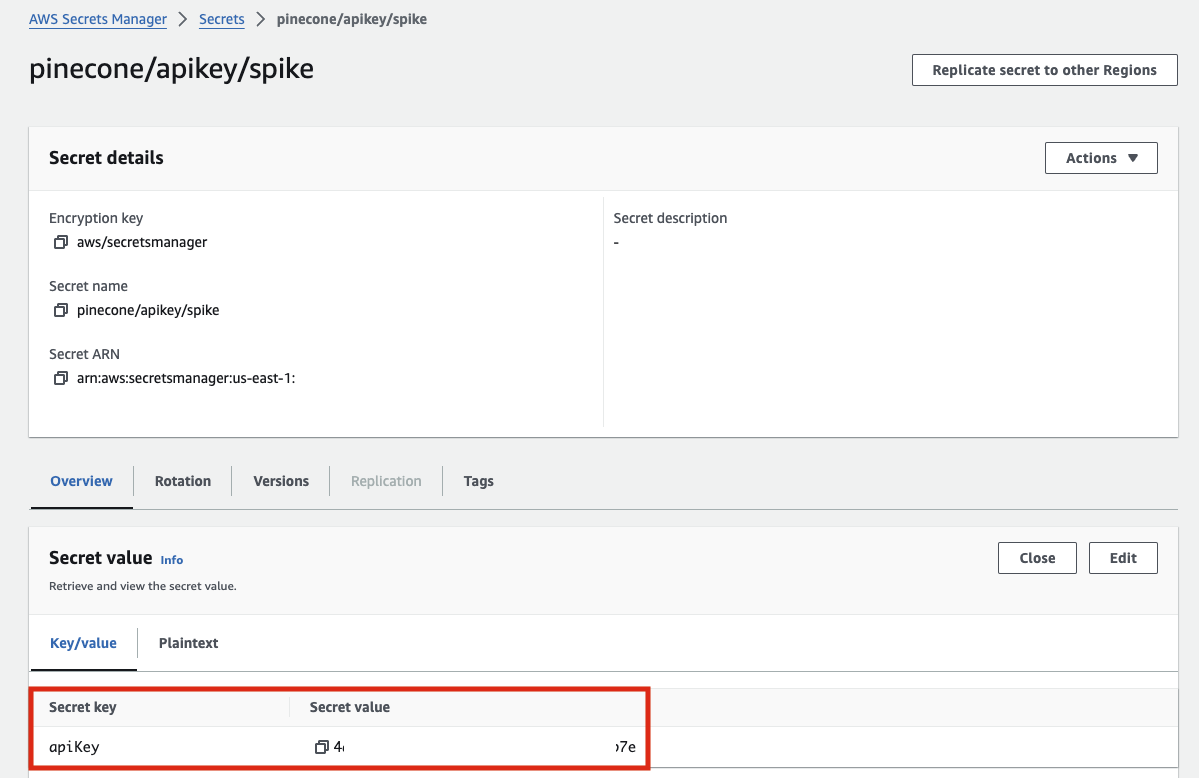Switch to the Plaintext view
The width and height of the screenshot is (1199, 778).
pos(188,643)
